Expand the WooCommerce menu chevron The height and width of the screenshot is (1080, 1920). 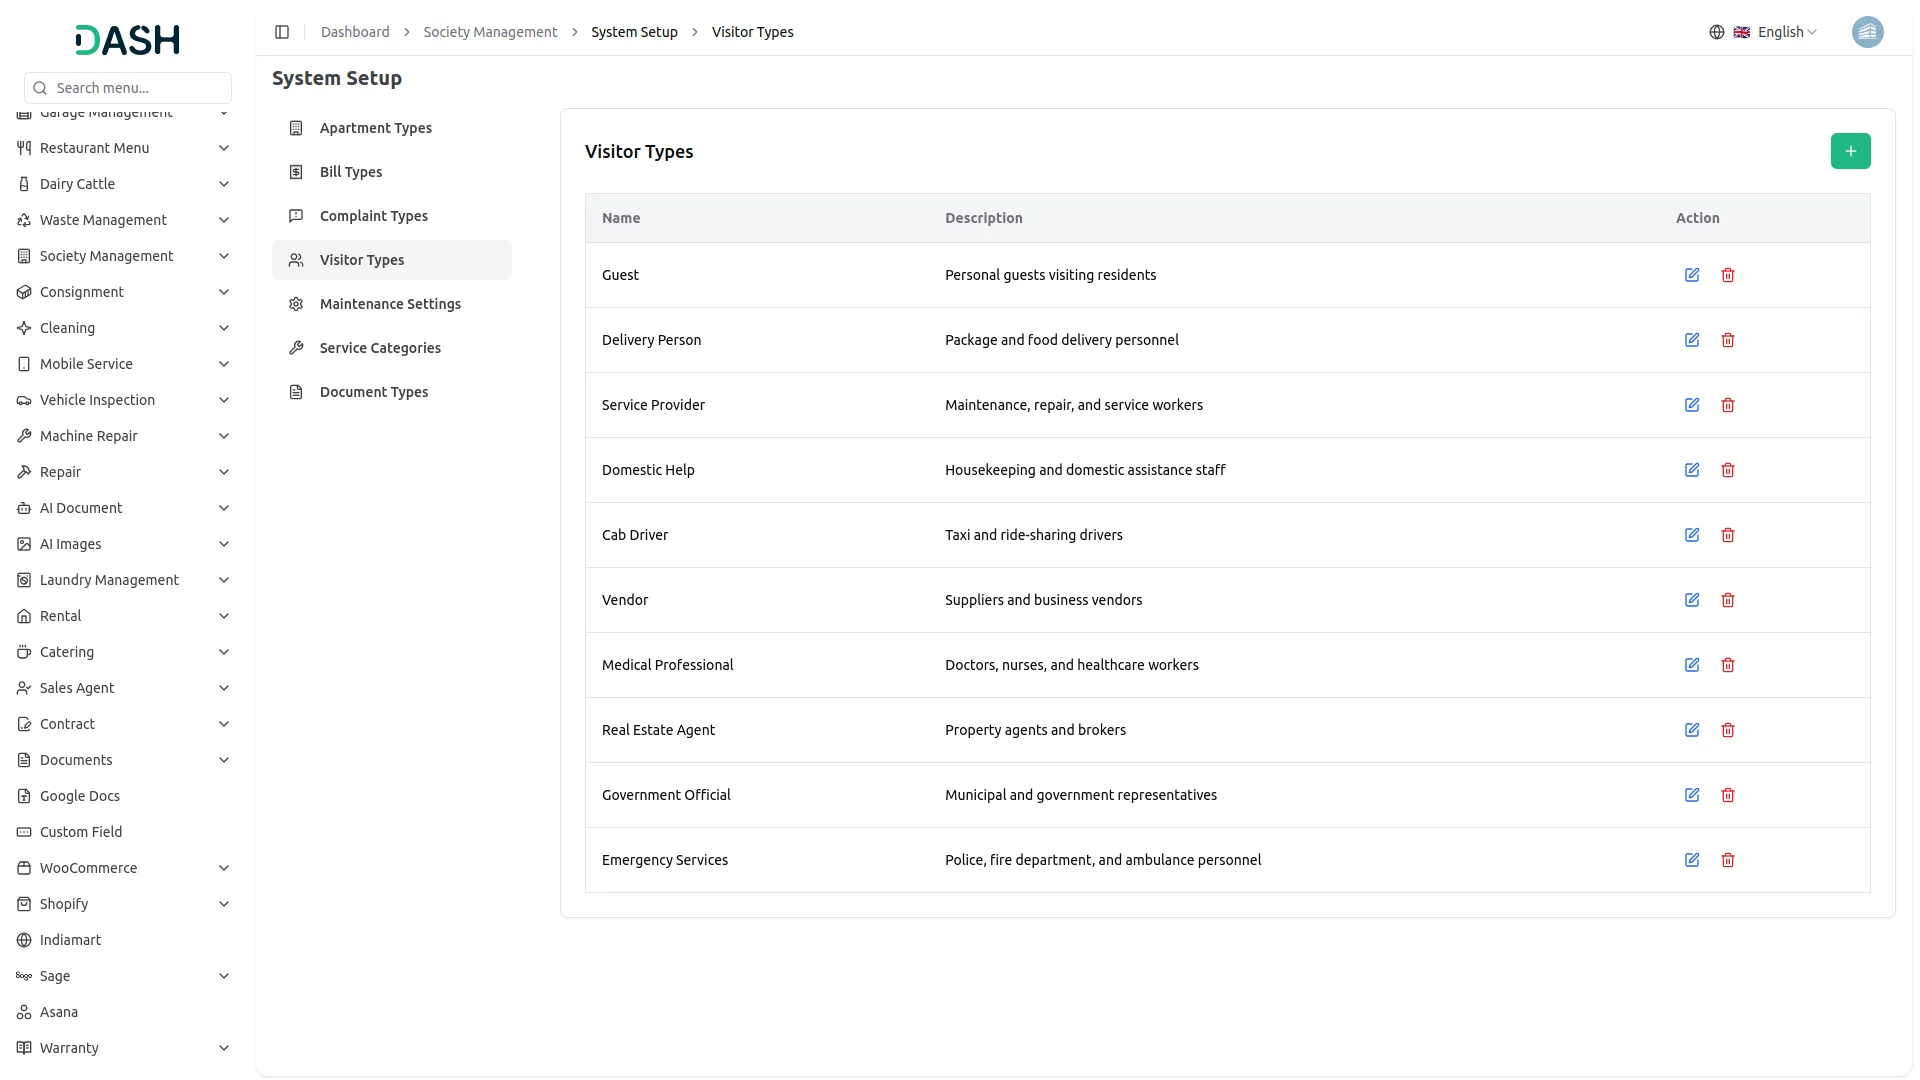[224, 868]
